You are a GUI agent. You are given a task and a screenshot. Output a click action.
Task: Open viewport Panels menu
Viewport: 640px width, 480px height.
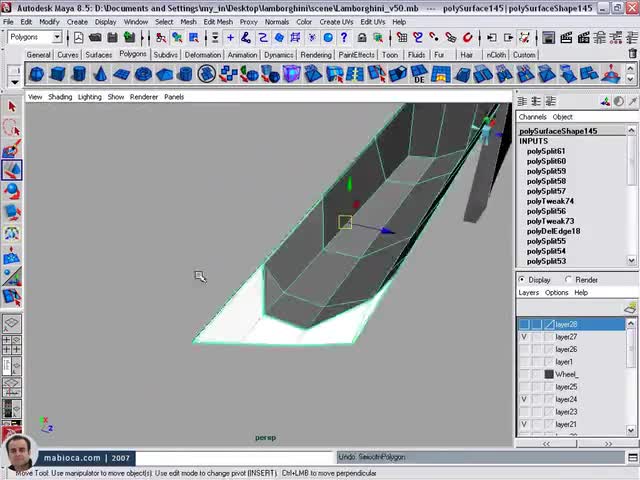(174, 97)
